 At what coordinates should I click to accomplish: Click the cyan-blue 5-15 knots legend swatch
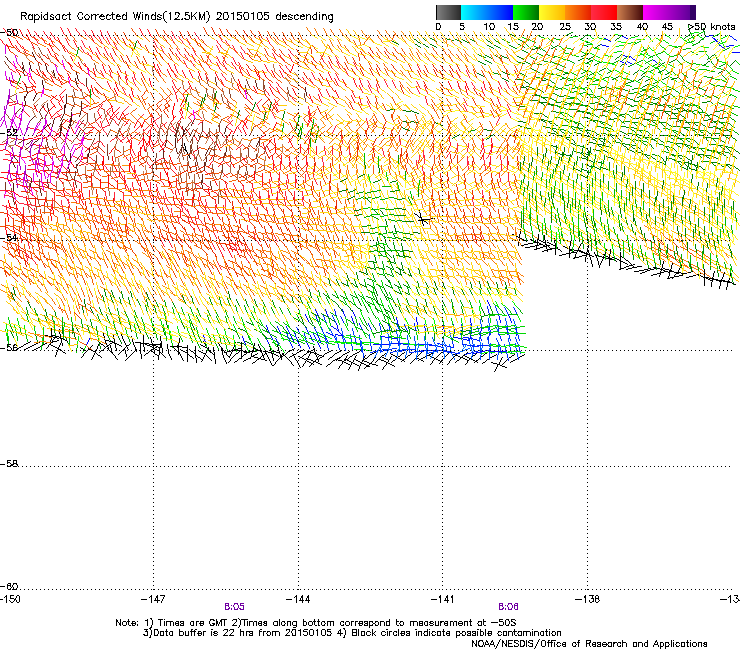point(487,12)
